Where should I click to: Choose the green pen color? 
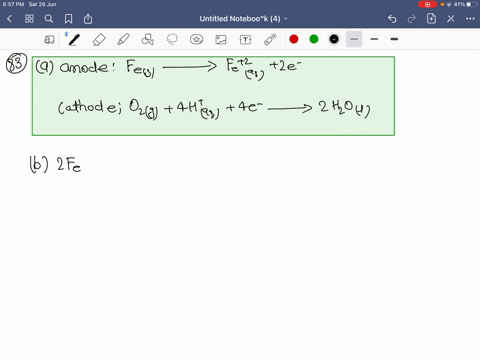(x=314, y=39)
